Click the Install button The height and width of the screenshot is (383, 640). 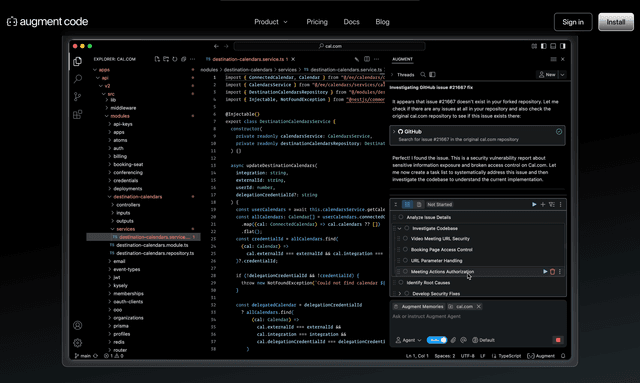(616, 22)
